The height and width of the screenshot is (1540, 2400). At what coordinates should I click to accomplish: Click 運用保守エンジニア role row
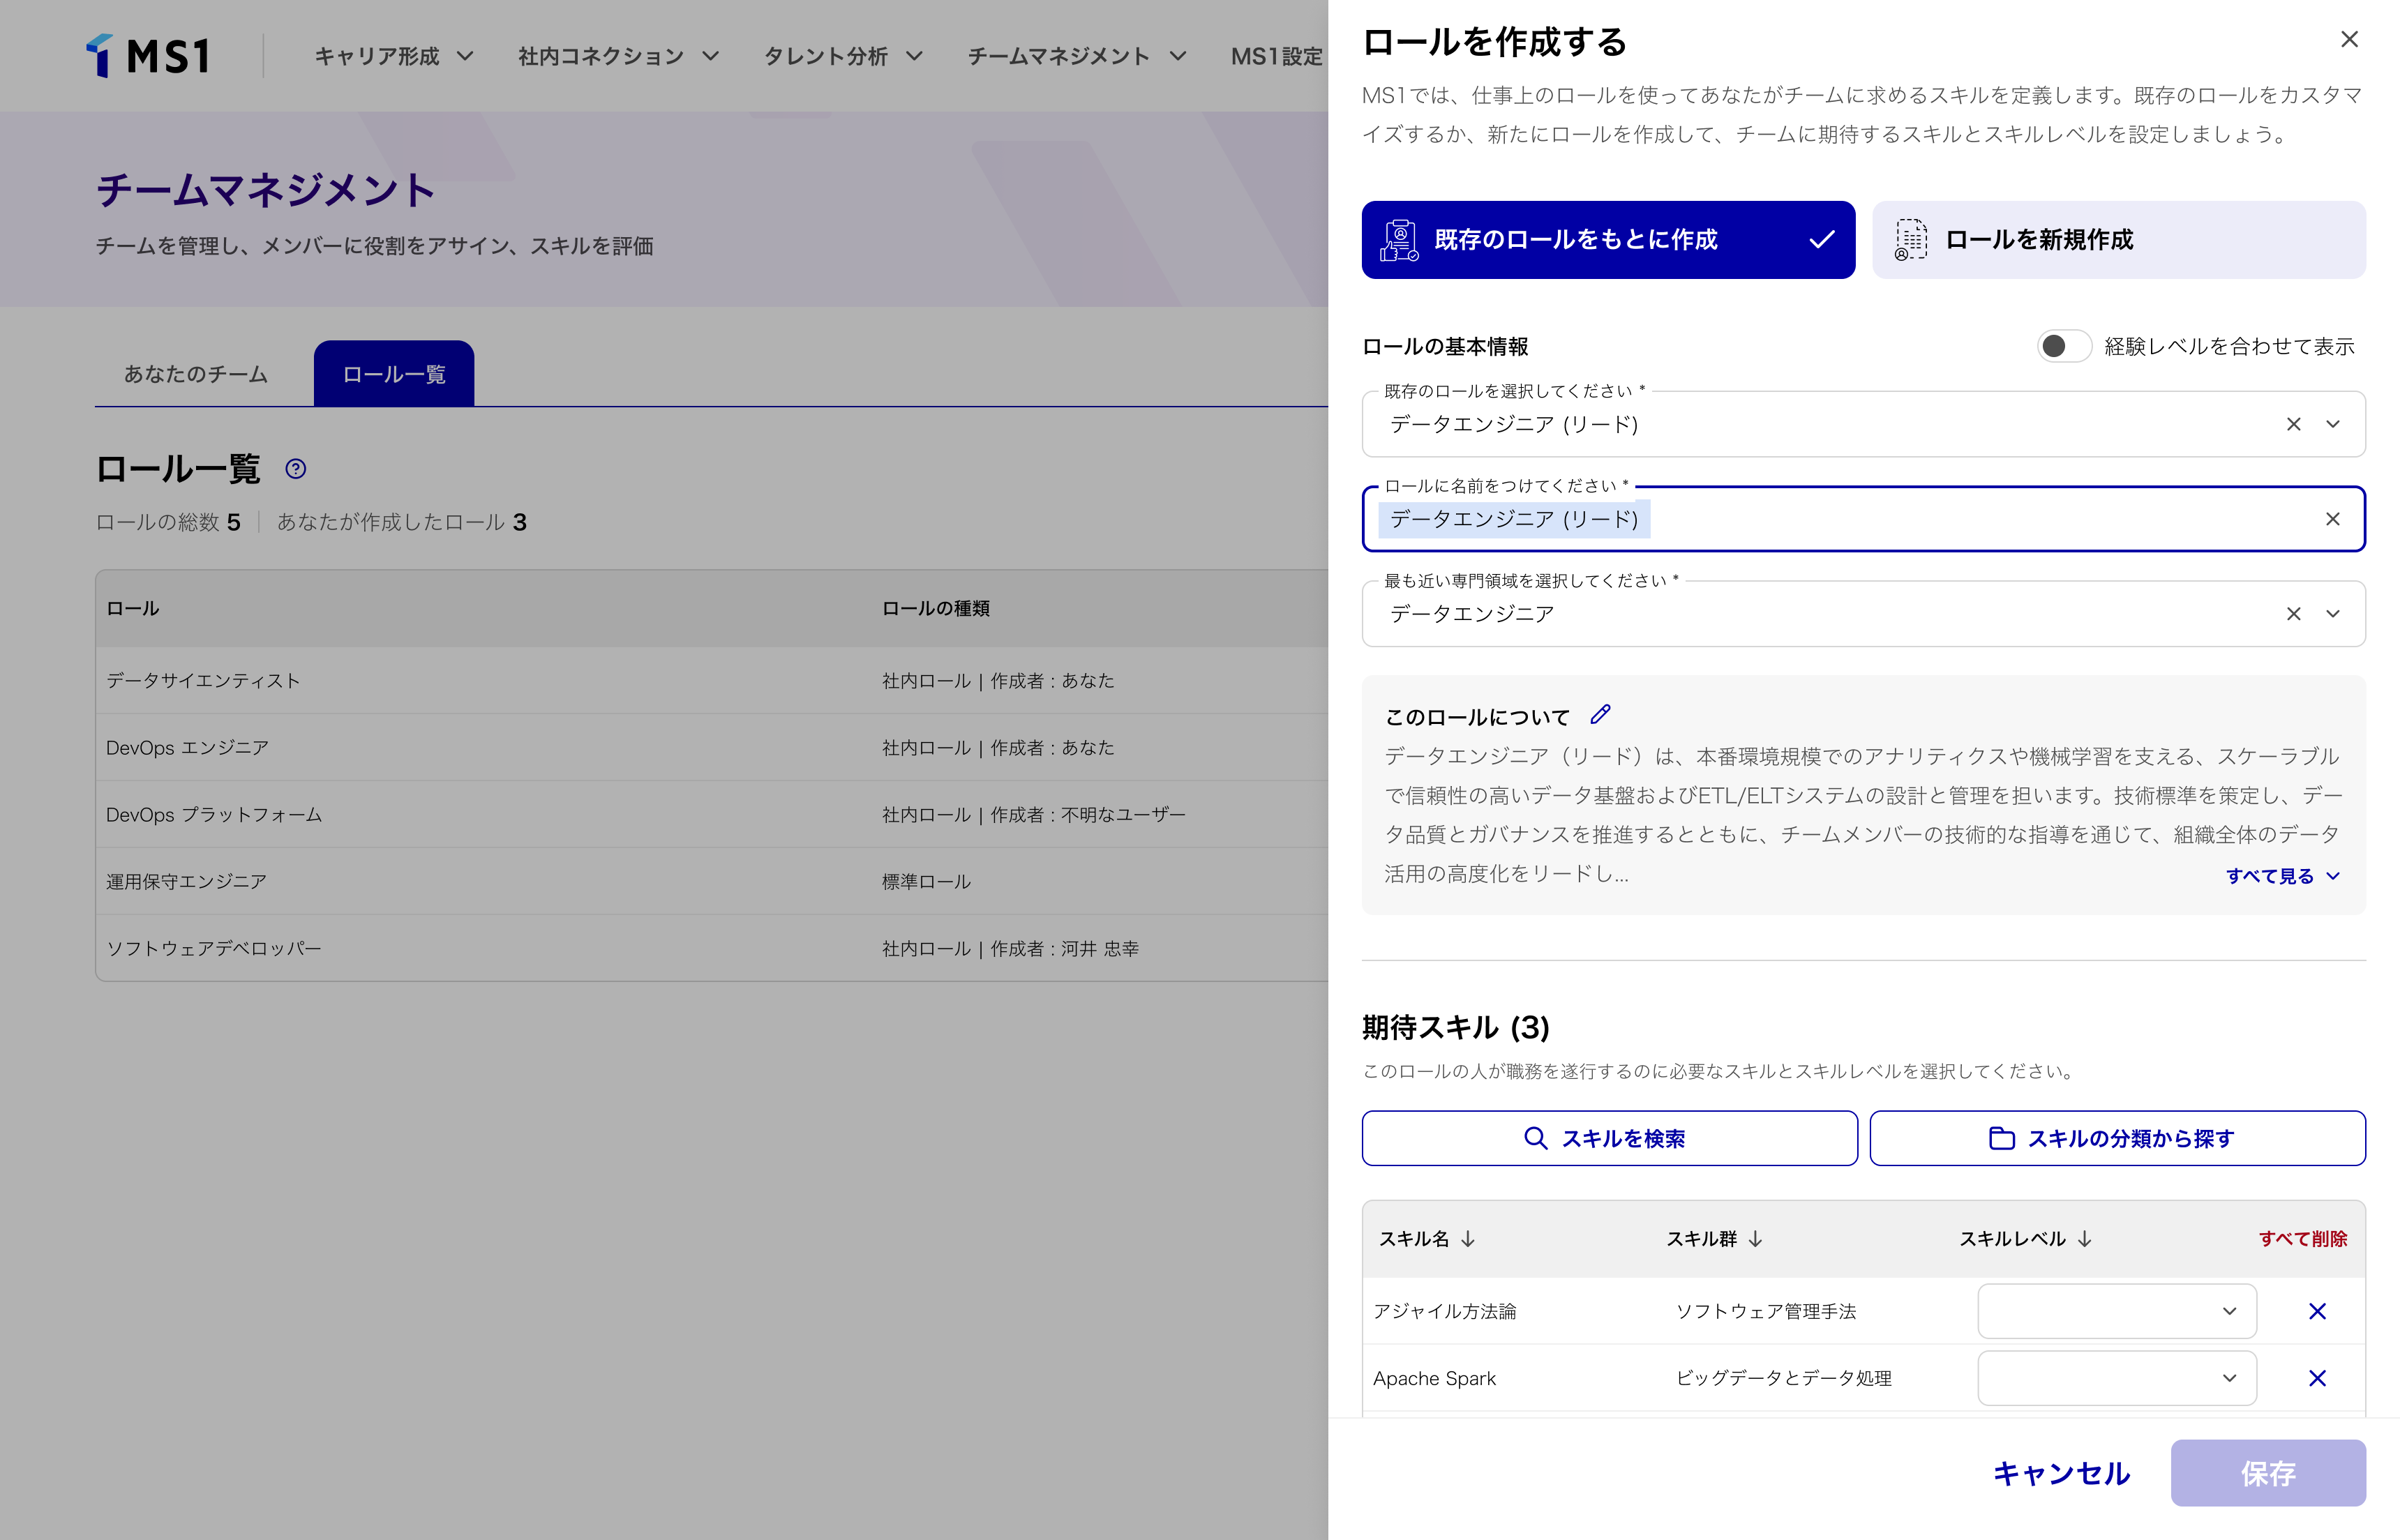tap(712, 882)
